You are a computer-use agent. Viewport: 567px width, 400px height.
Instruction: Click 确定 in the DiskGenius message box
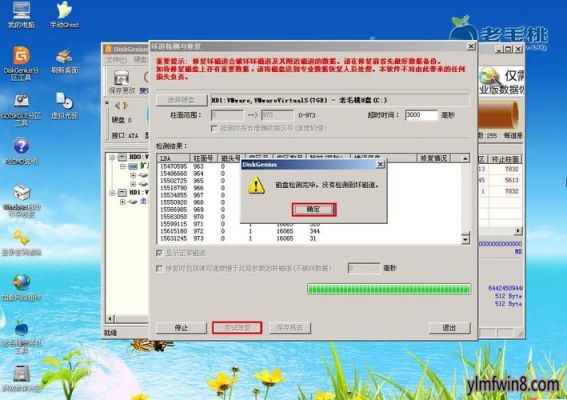click(314, 209)
